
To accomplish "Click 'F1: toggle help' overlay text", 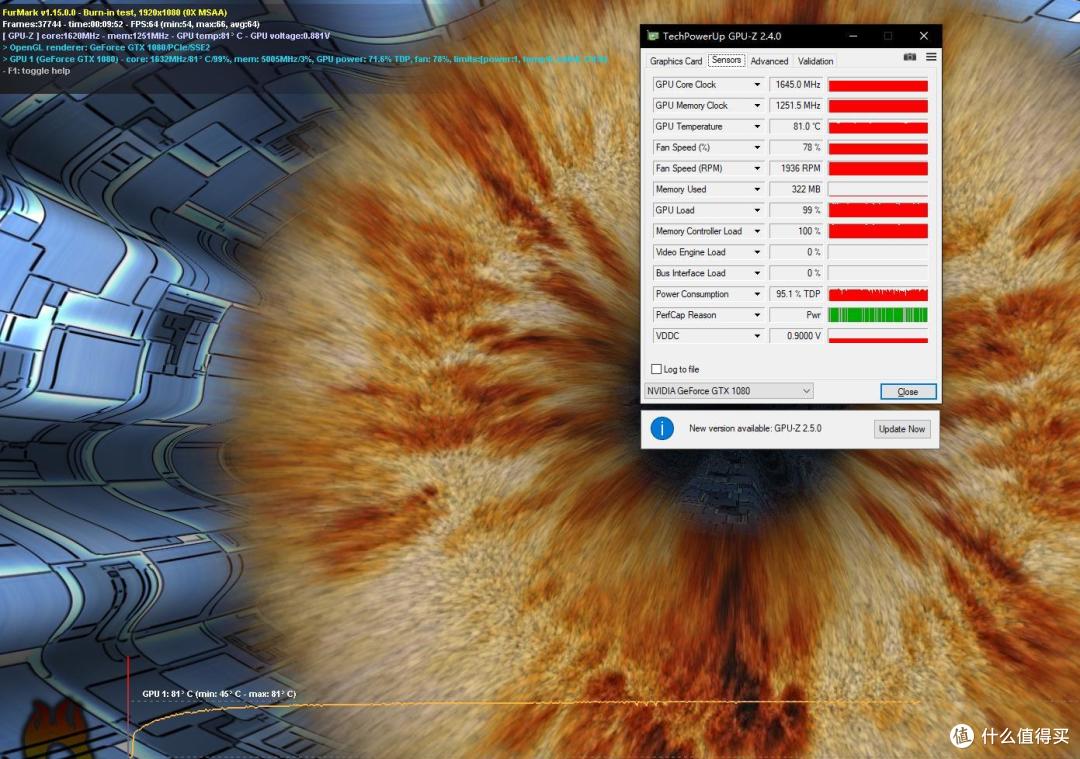I will click(37, 71).
